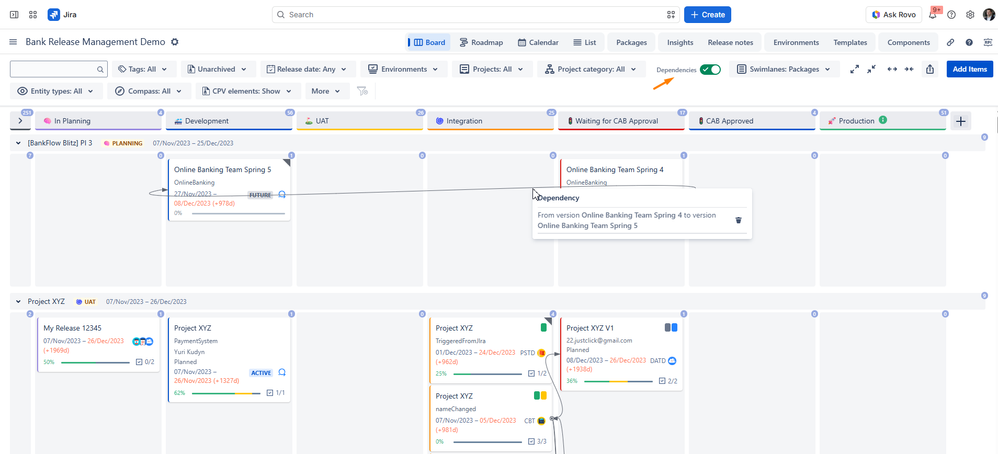Screen dimensions: 998x454
Task: Copy board link icon
Action: pyautogui.click(x=950, y=43)
